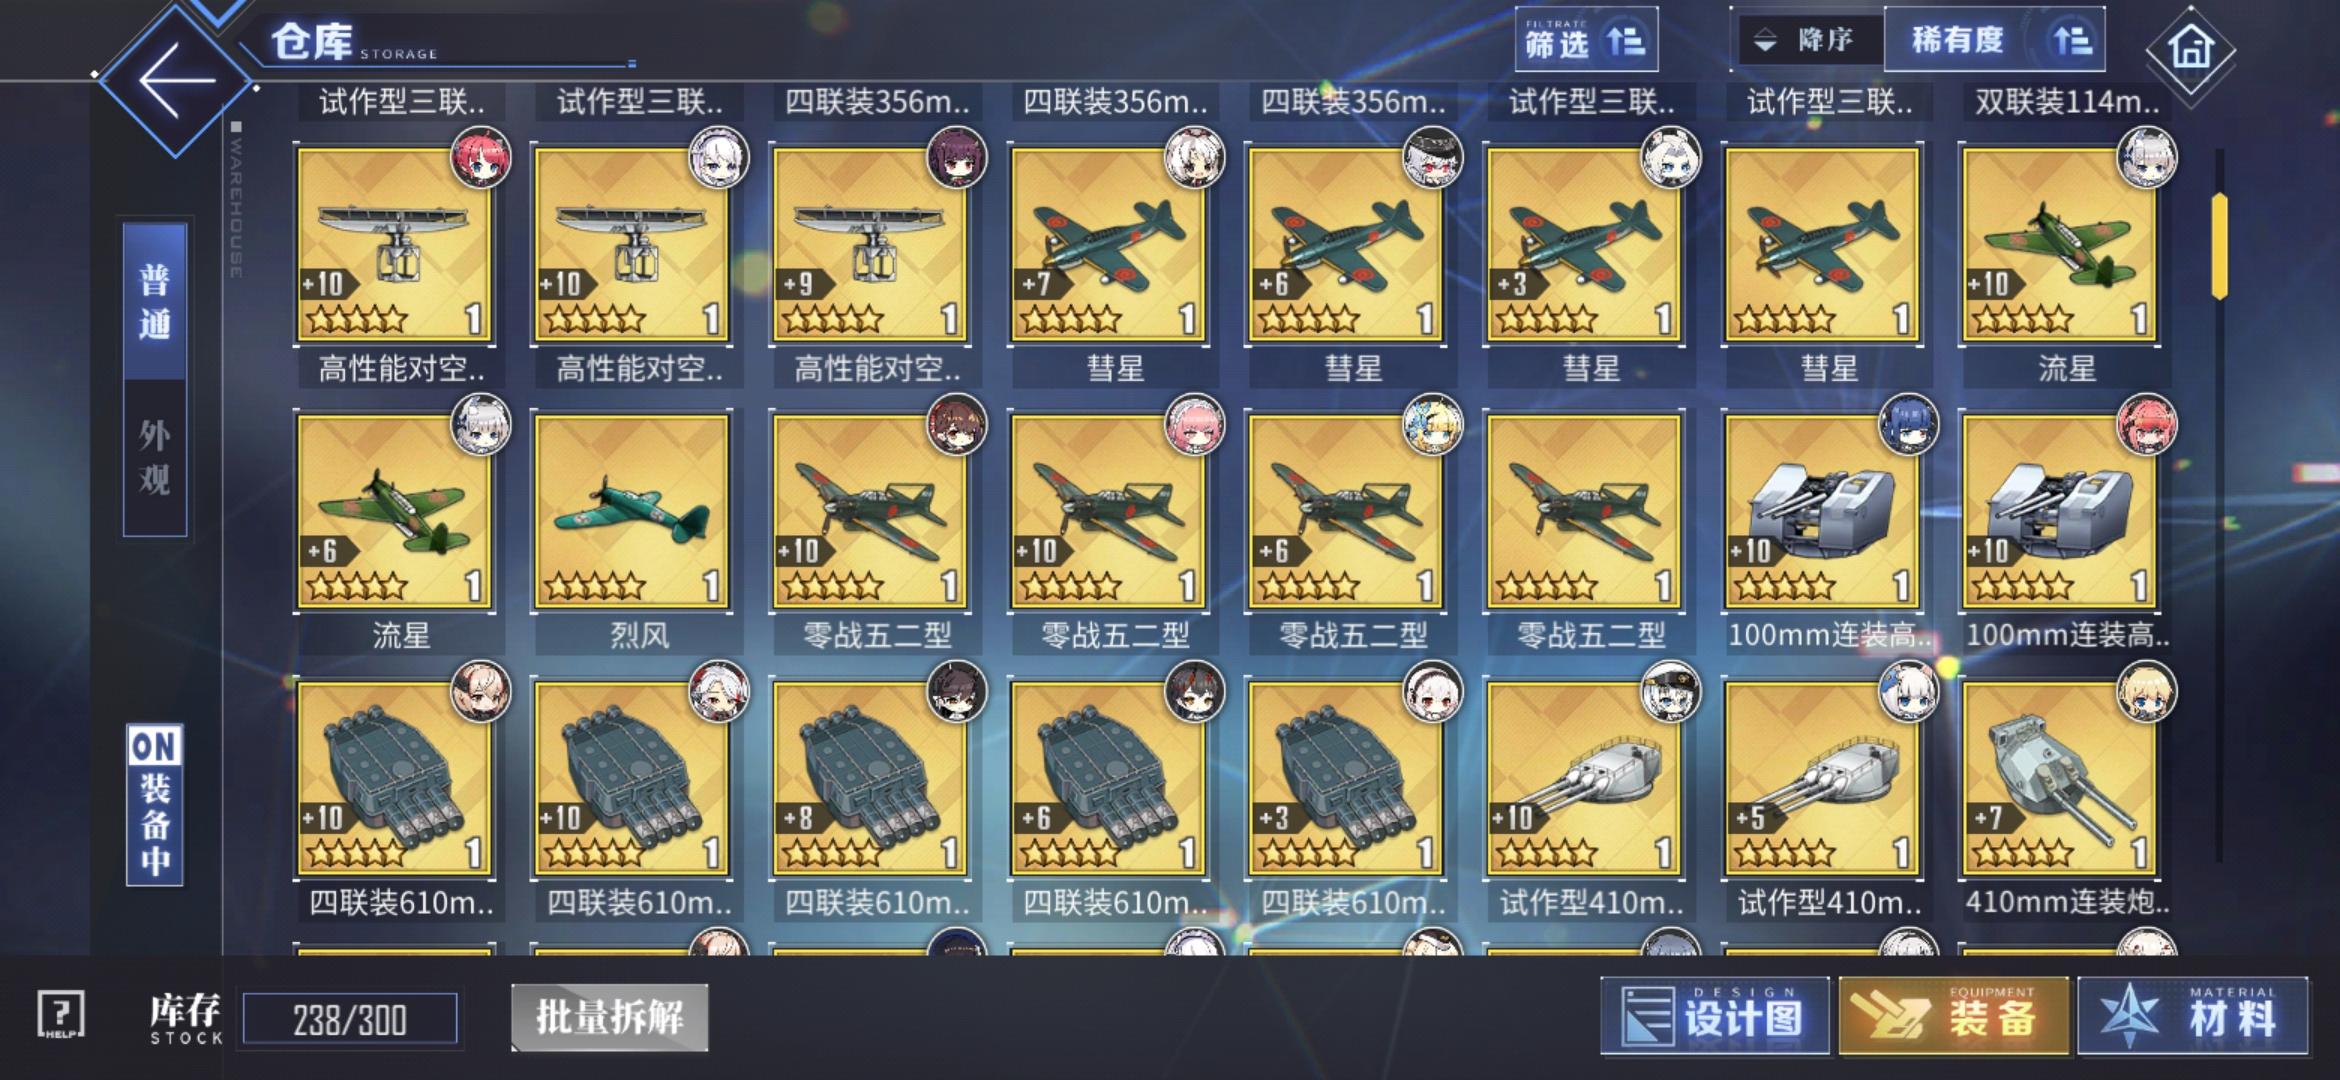Open the 材料 material category
The image size is (2340, 1080).
[2193, 1016]
